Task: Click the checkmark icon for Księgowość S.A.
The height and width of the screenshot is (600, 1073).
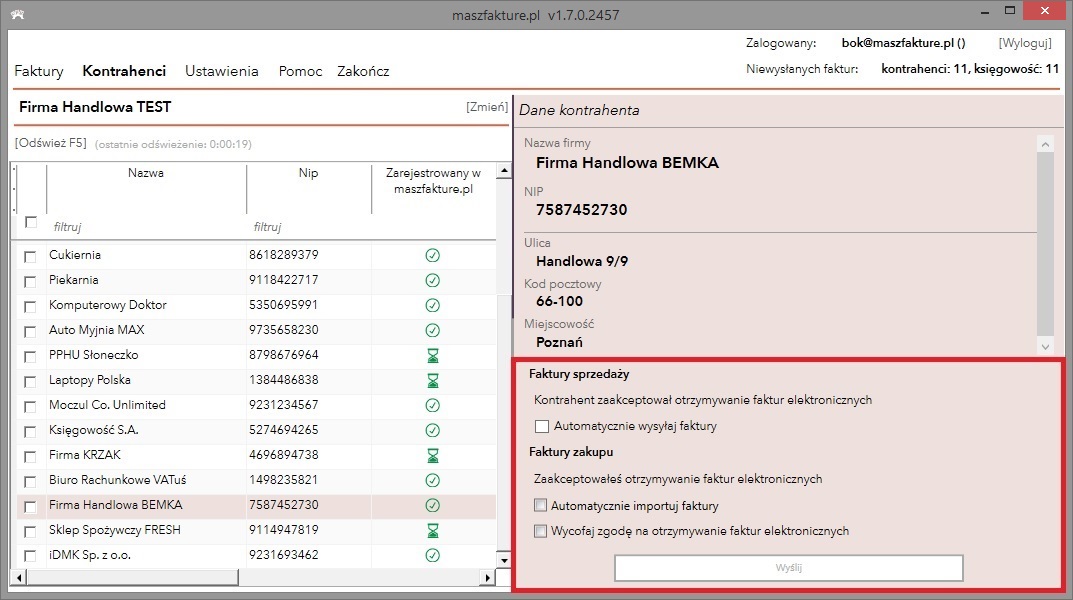Action: click(x=432, y=430)
